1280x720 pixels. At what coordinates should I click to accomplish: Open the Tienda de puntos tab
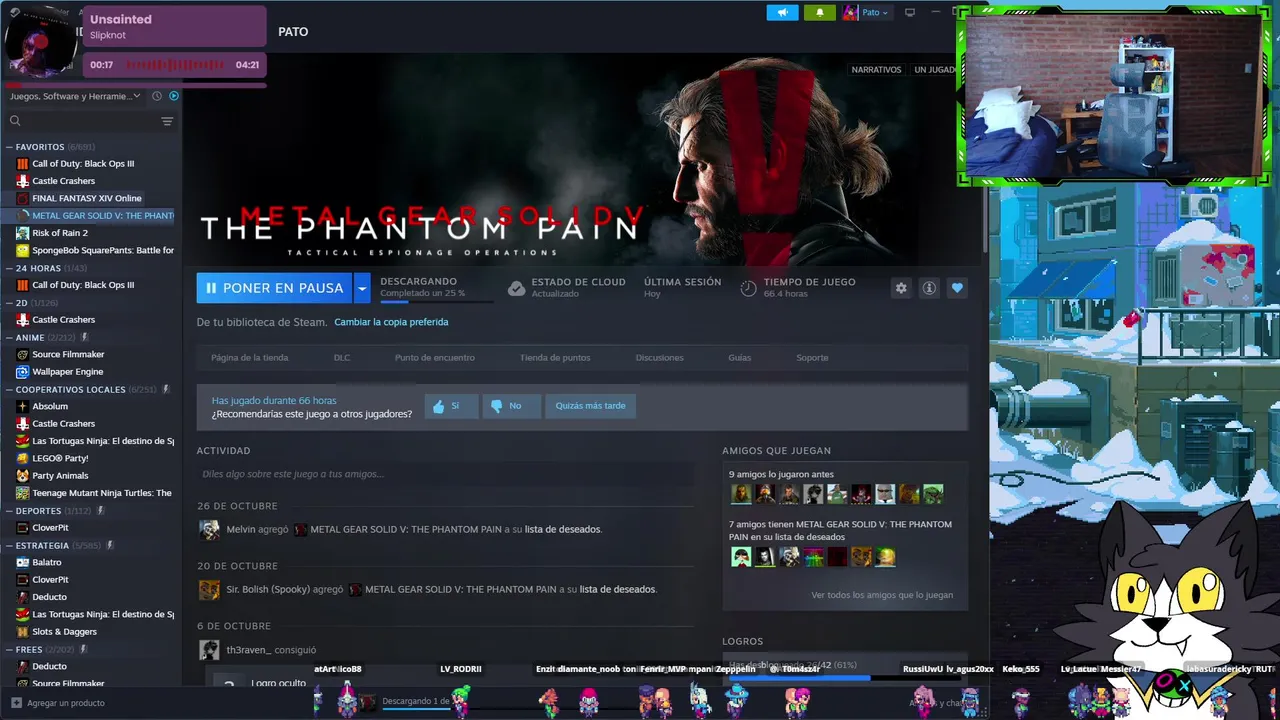click(555, 358)
